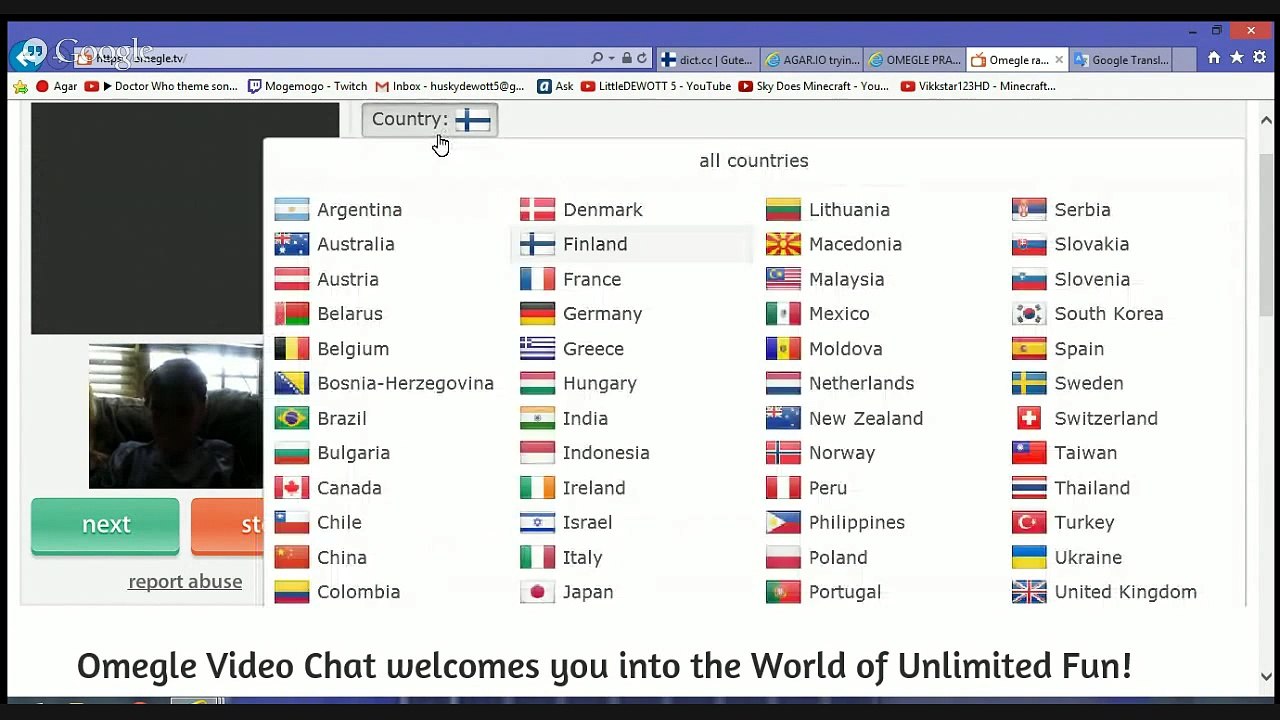Click the Germany flag icon
The height and width of the screenshot is (720, 1280).
click(x=537, y=314)
